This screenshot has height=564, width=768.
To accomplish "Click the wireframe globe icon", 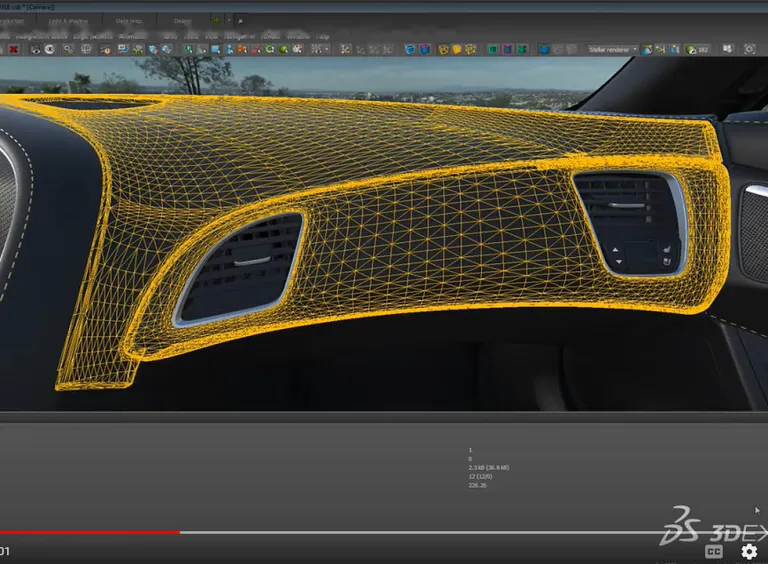I will [86, 49].
